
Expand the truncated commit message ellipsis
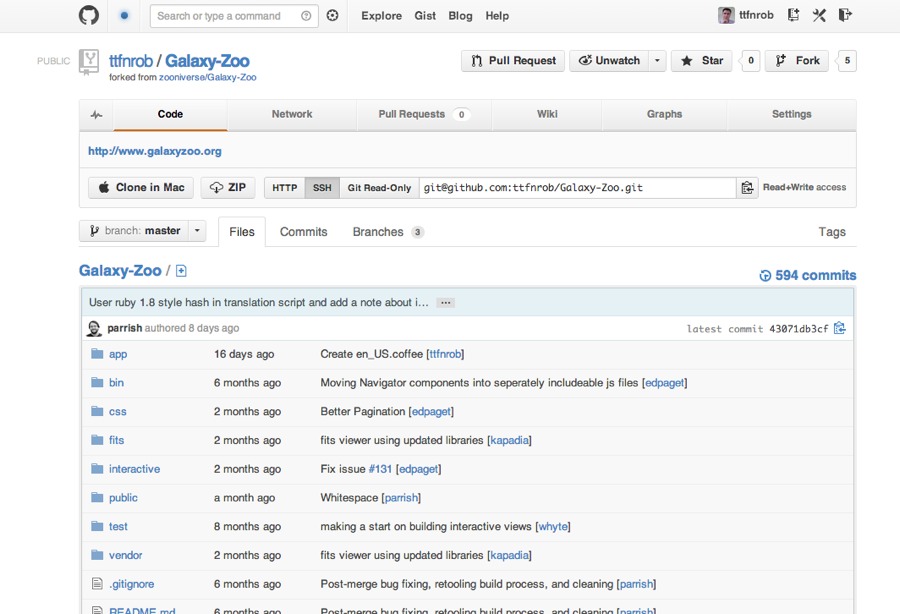tap(446, 302)
